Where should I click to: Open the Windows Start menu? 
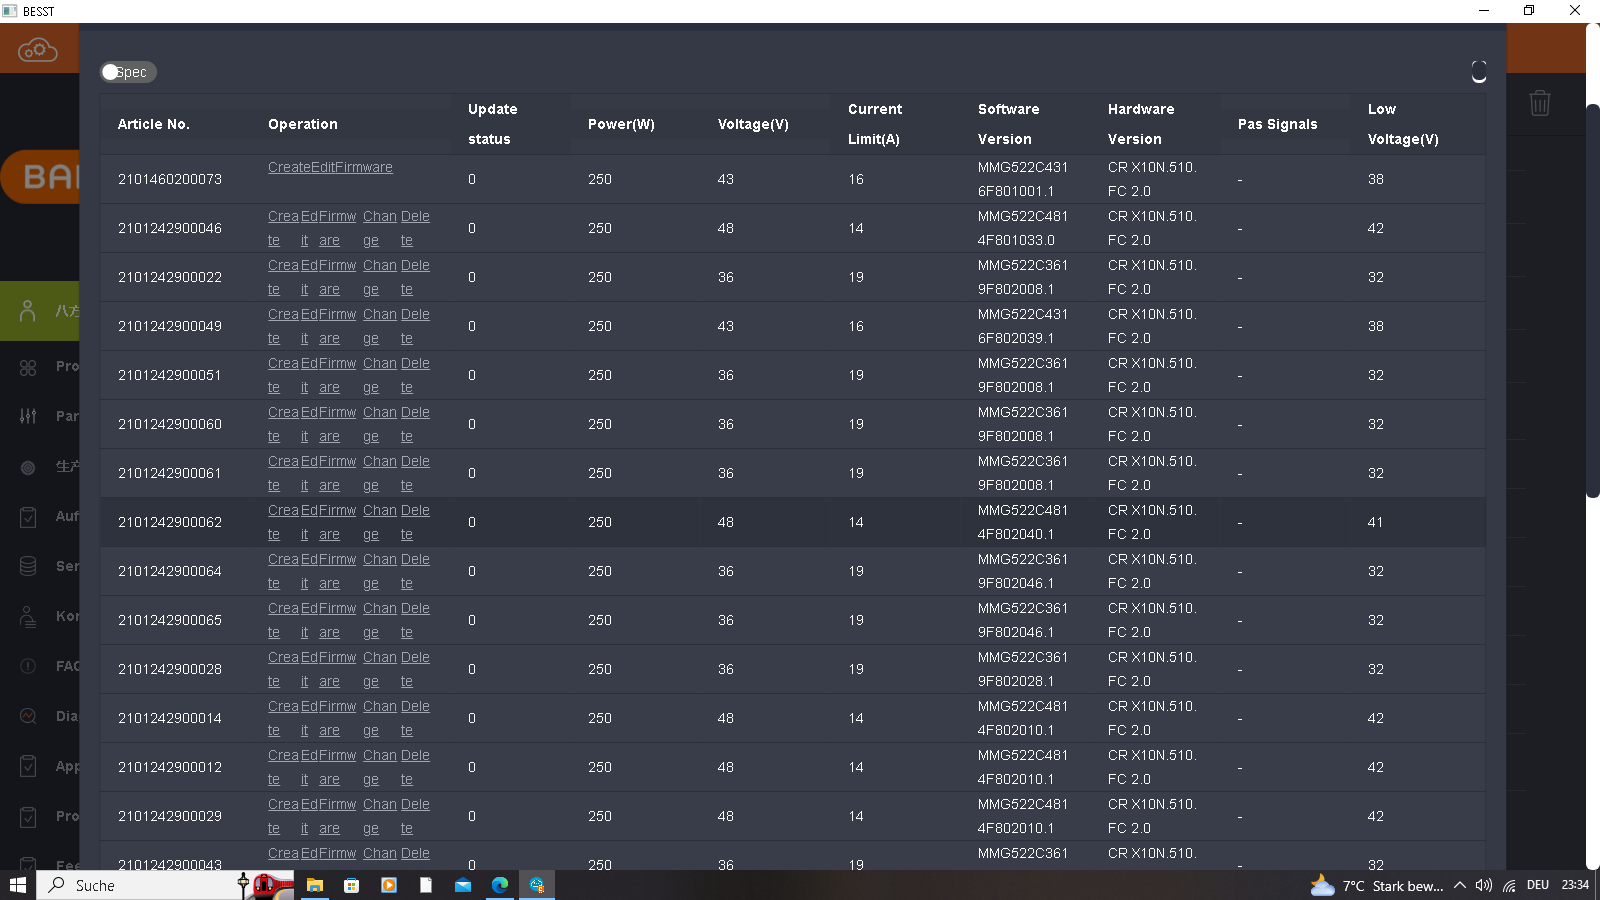click(17, 885)
